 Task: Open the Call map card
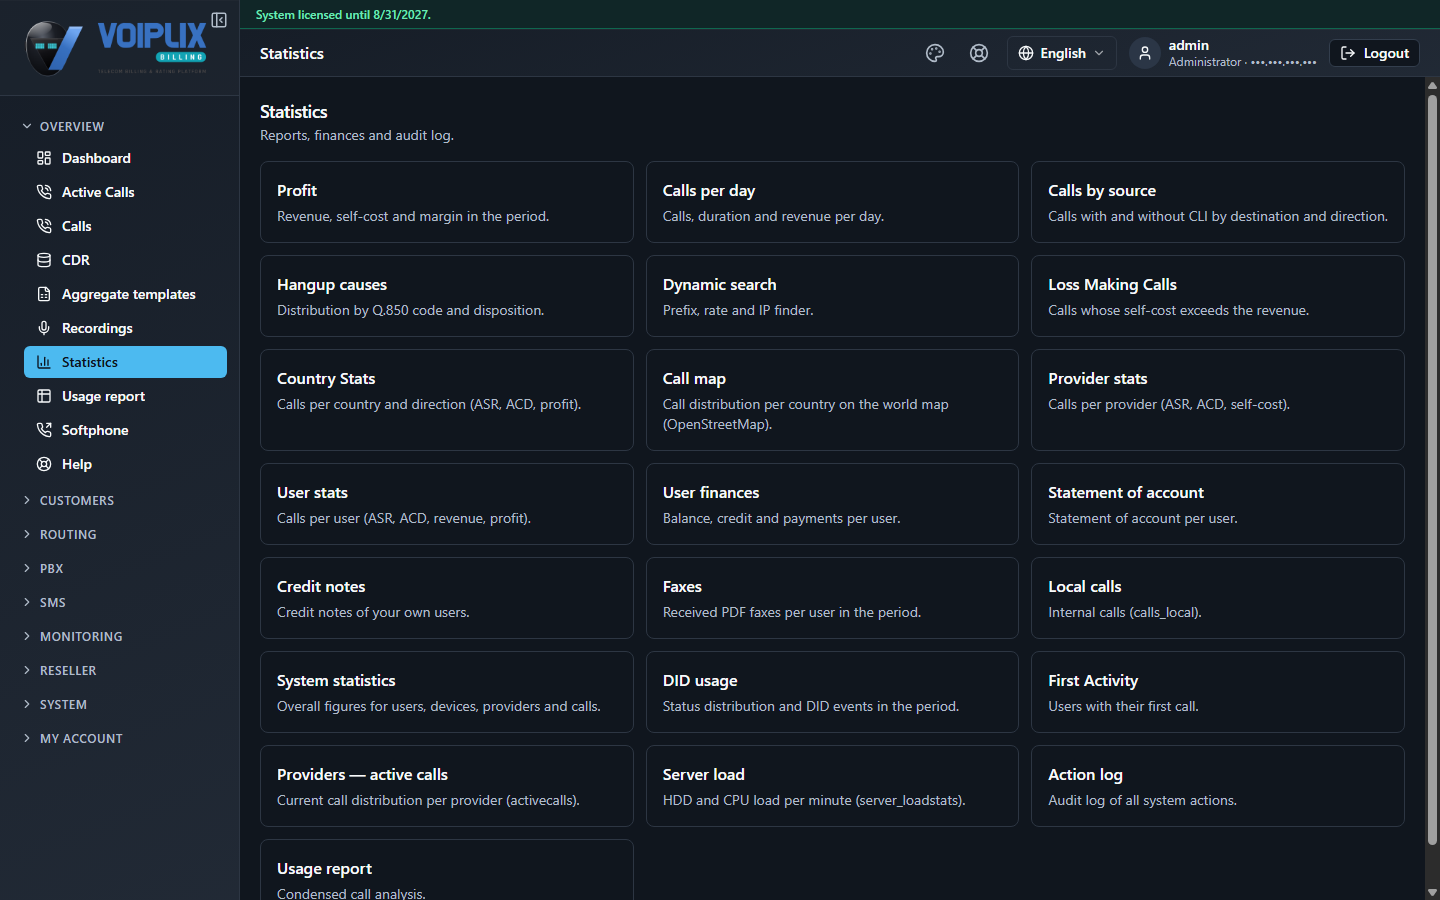tap(832, 400)
